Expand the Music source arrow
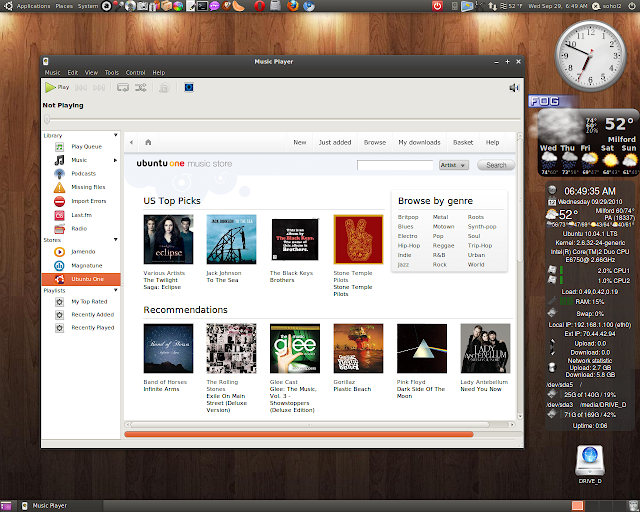The width and height of the screenshot is (640, 512). 116,160
